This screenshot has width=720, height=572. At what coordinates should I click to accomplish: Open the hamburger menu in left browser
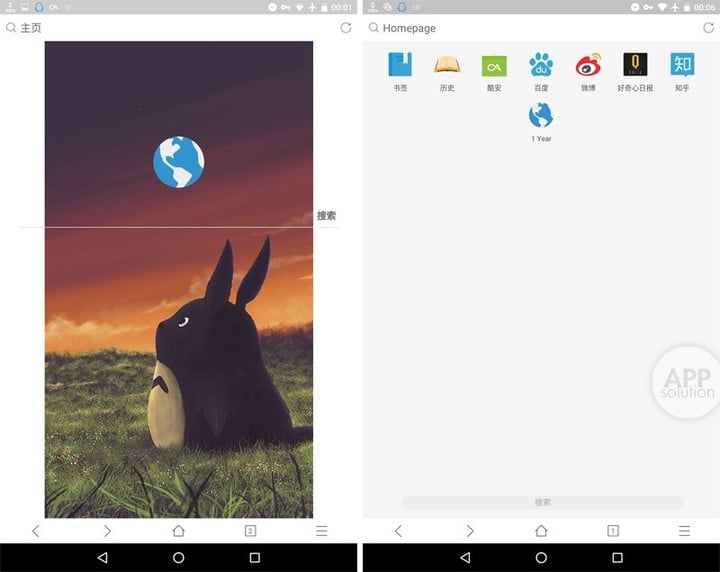click(322, 531)
